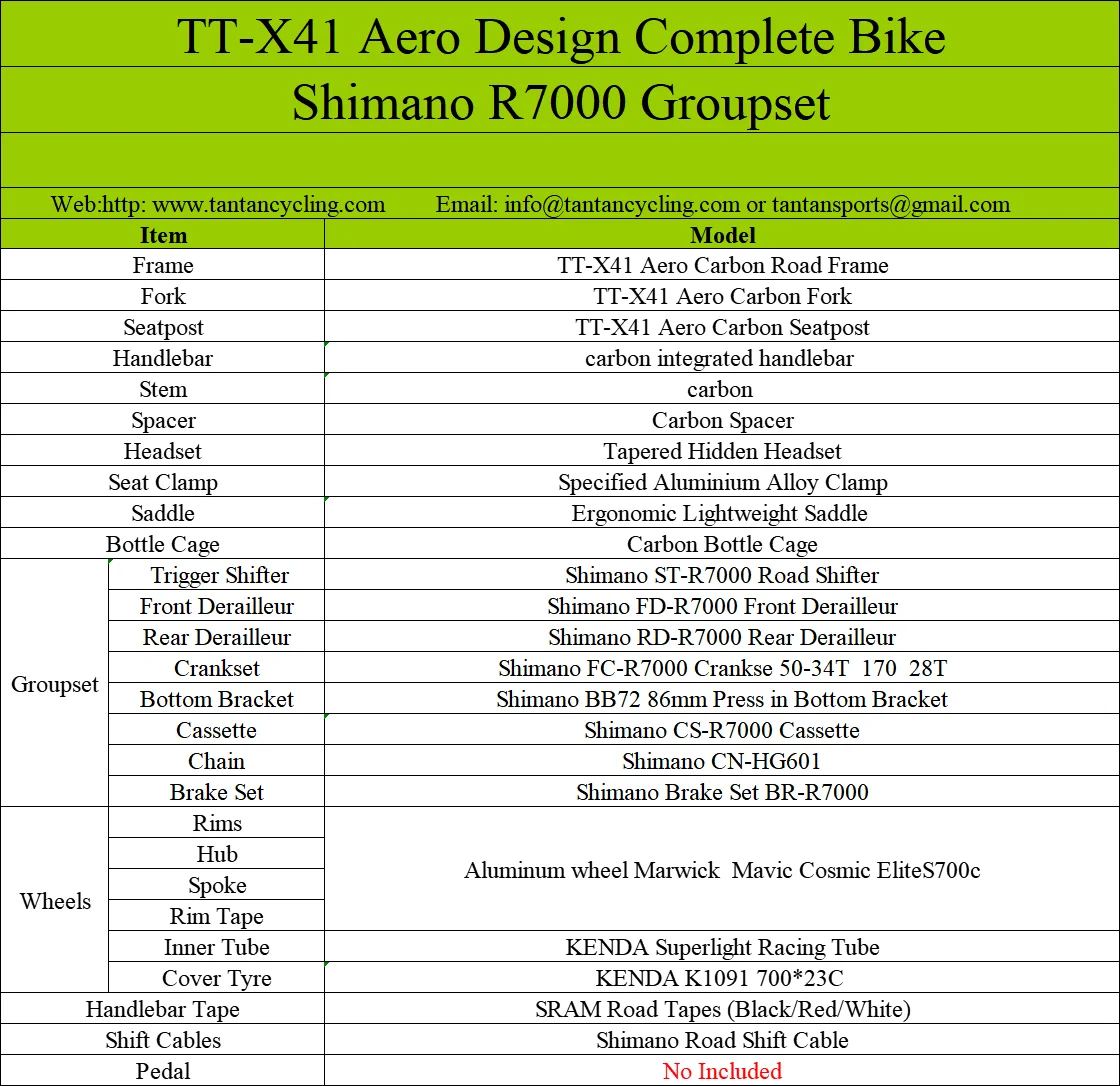
Task: Click the 'Frame' item cell
Action: (162, 265)
